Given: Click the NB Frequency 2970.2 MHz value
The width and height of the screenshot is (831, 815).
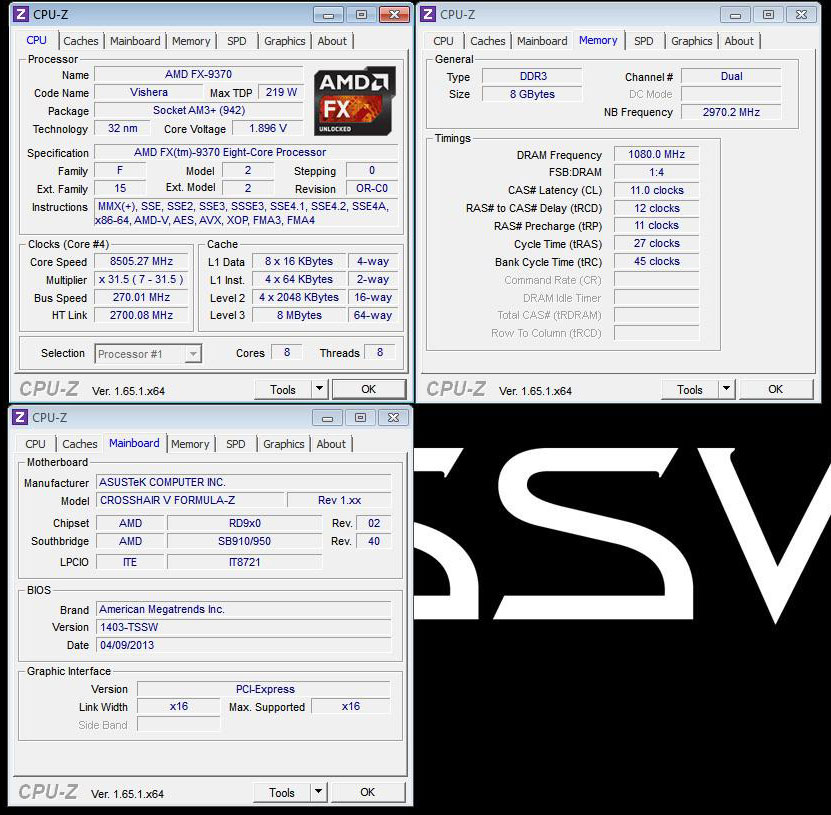Looking at the screenshot, I should (731, 112).
